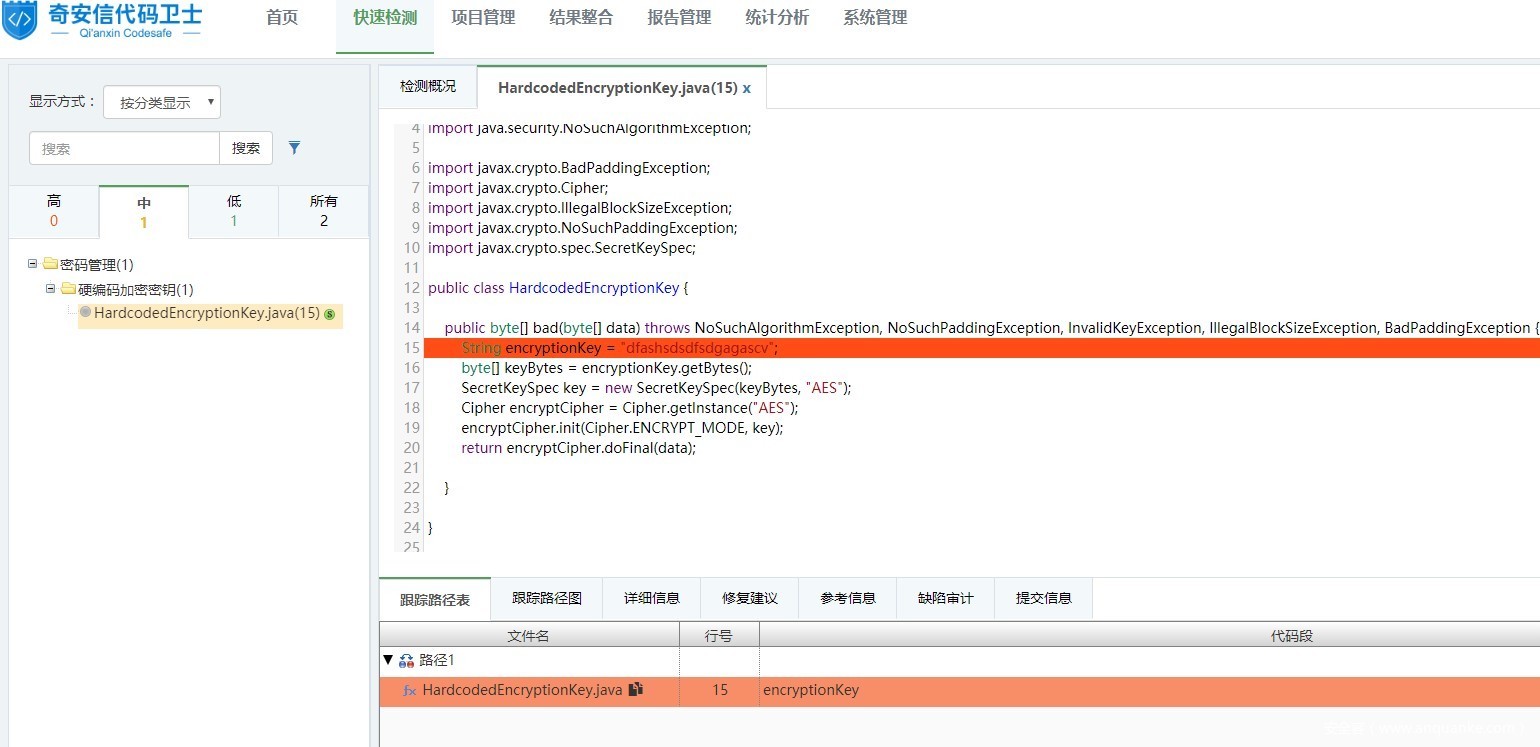This screenshot has height=747, width=1540.
Task: Select HardcodedEncryptionKey.java(15) in the defect tree
Action: [x=206, y=314]
